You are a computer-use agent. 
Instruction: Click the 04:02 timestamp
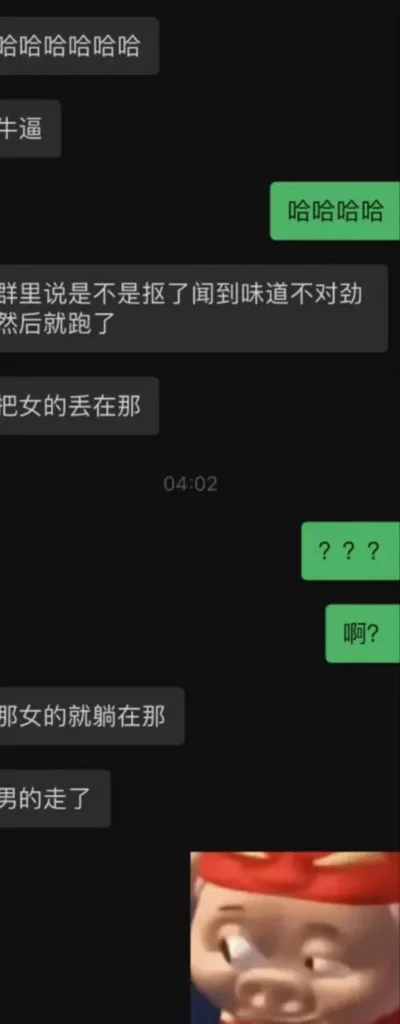click(190, 484)
